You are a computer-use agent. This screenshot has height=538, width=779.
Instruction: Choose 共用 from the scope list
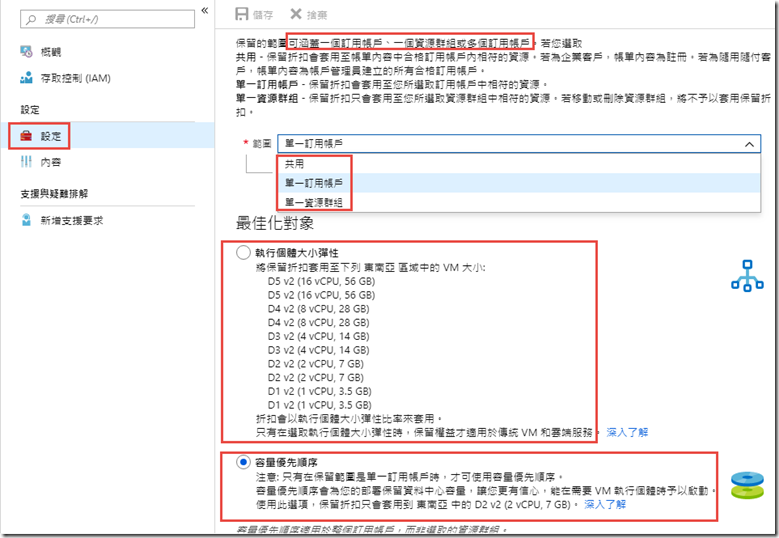pos(294,164)
